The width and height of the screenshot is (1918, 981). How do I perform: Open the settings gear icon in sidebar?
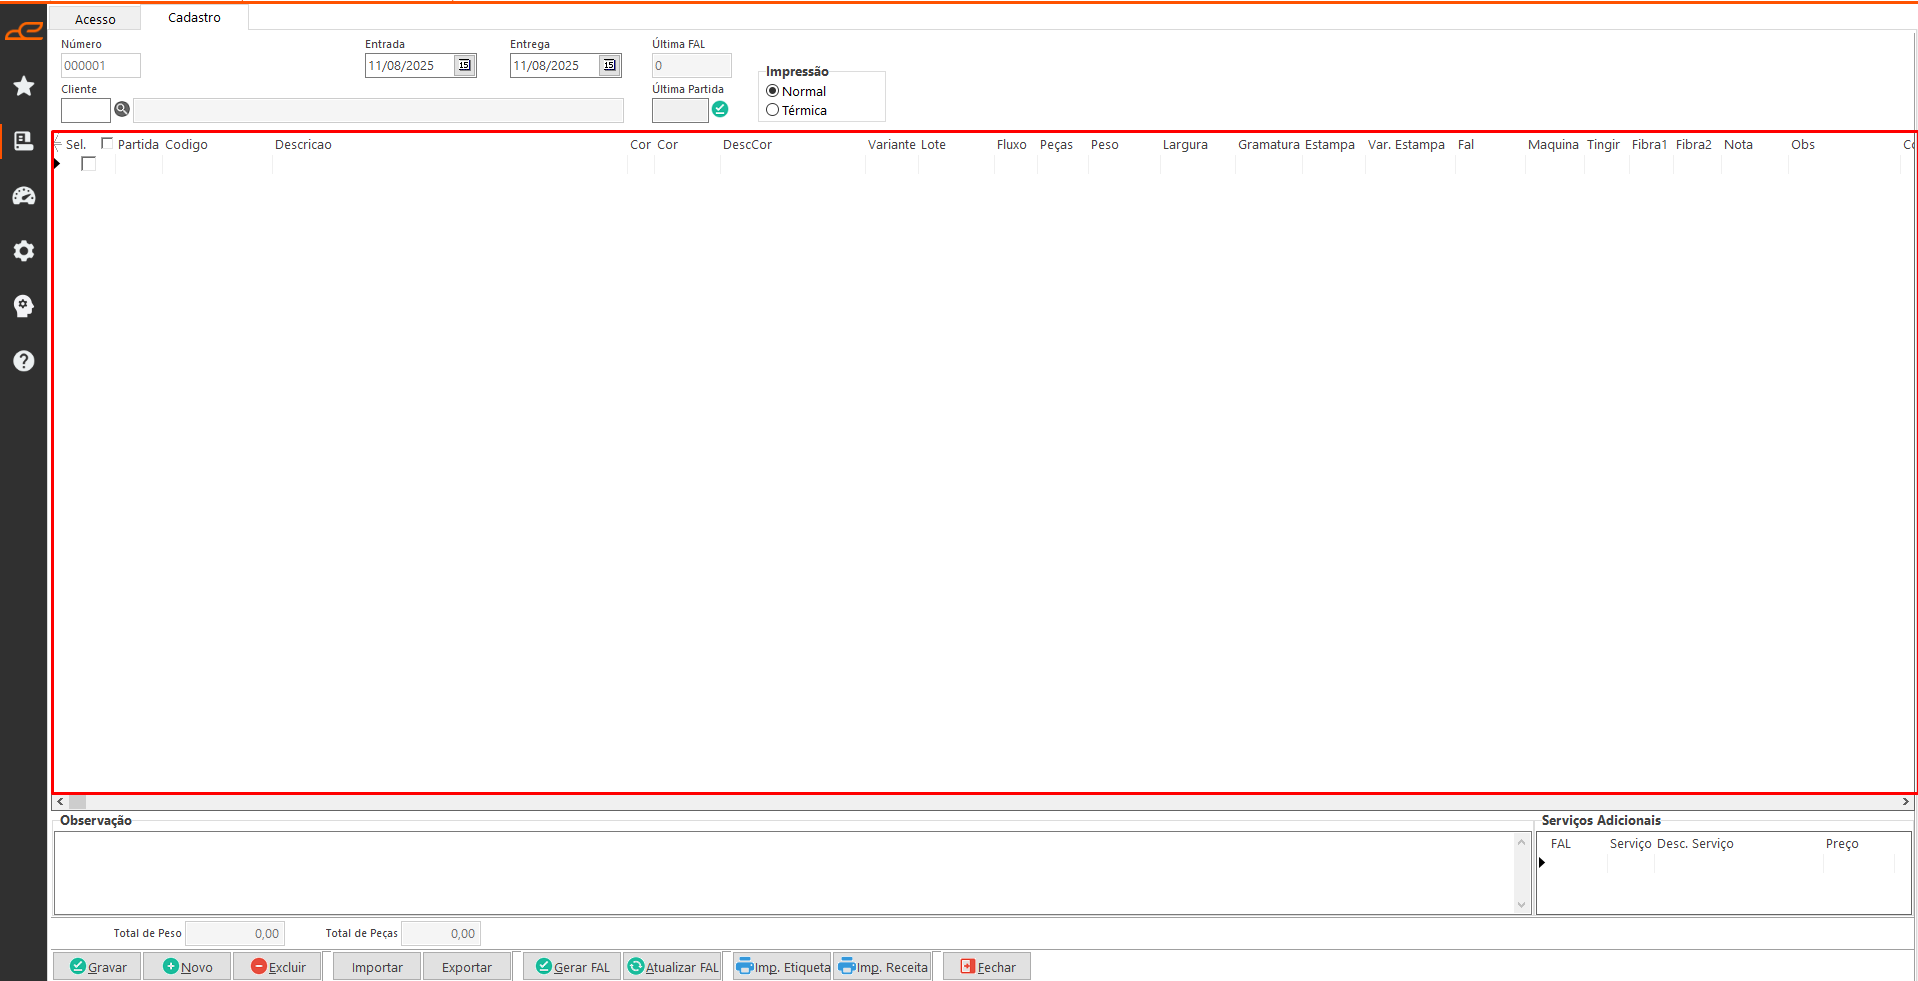click(24, 251)
